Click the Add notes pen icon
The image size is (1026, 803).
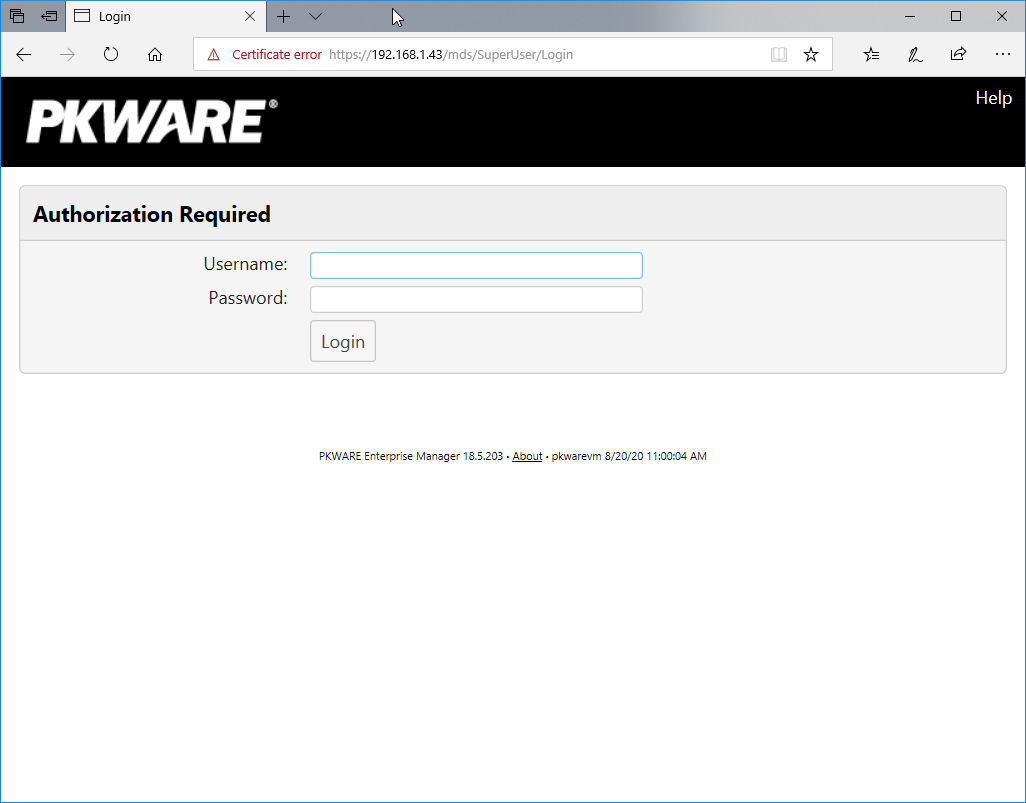point(915,55)
